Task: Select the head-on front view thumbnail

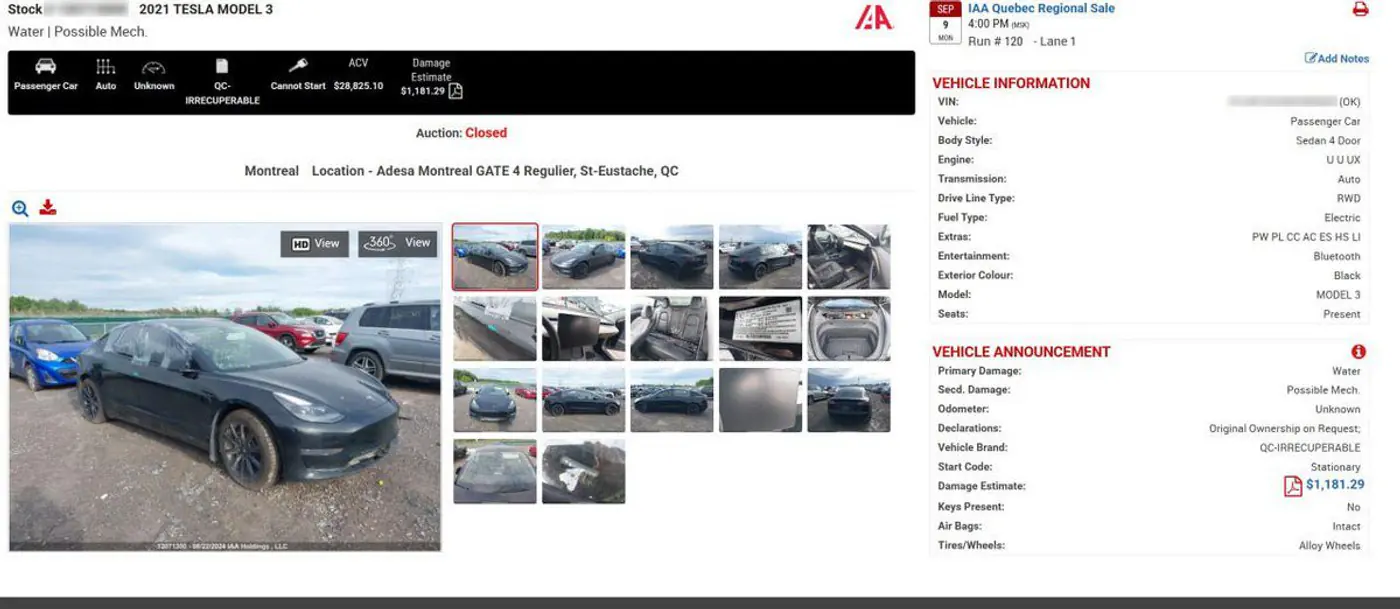Action: [x=495, y=400]
